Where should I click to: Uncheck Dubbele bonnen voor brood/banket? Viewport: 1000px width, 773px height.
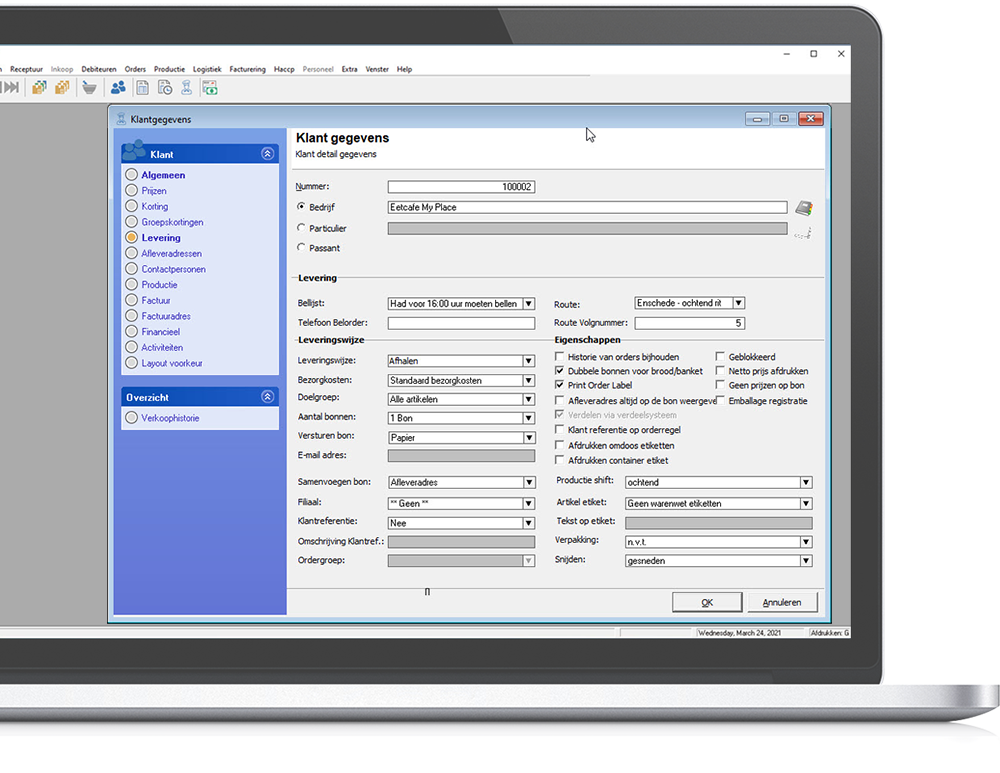[x=559, y=371]
